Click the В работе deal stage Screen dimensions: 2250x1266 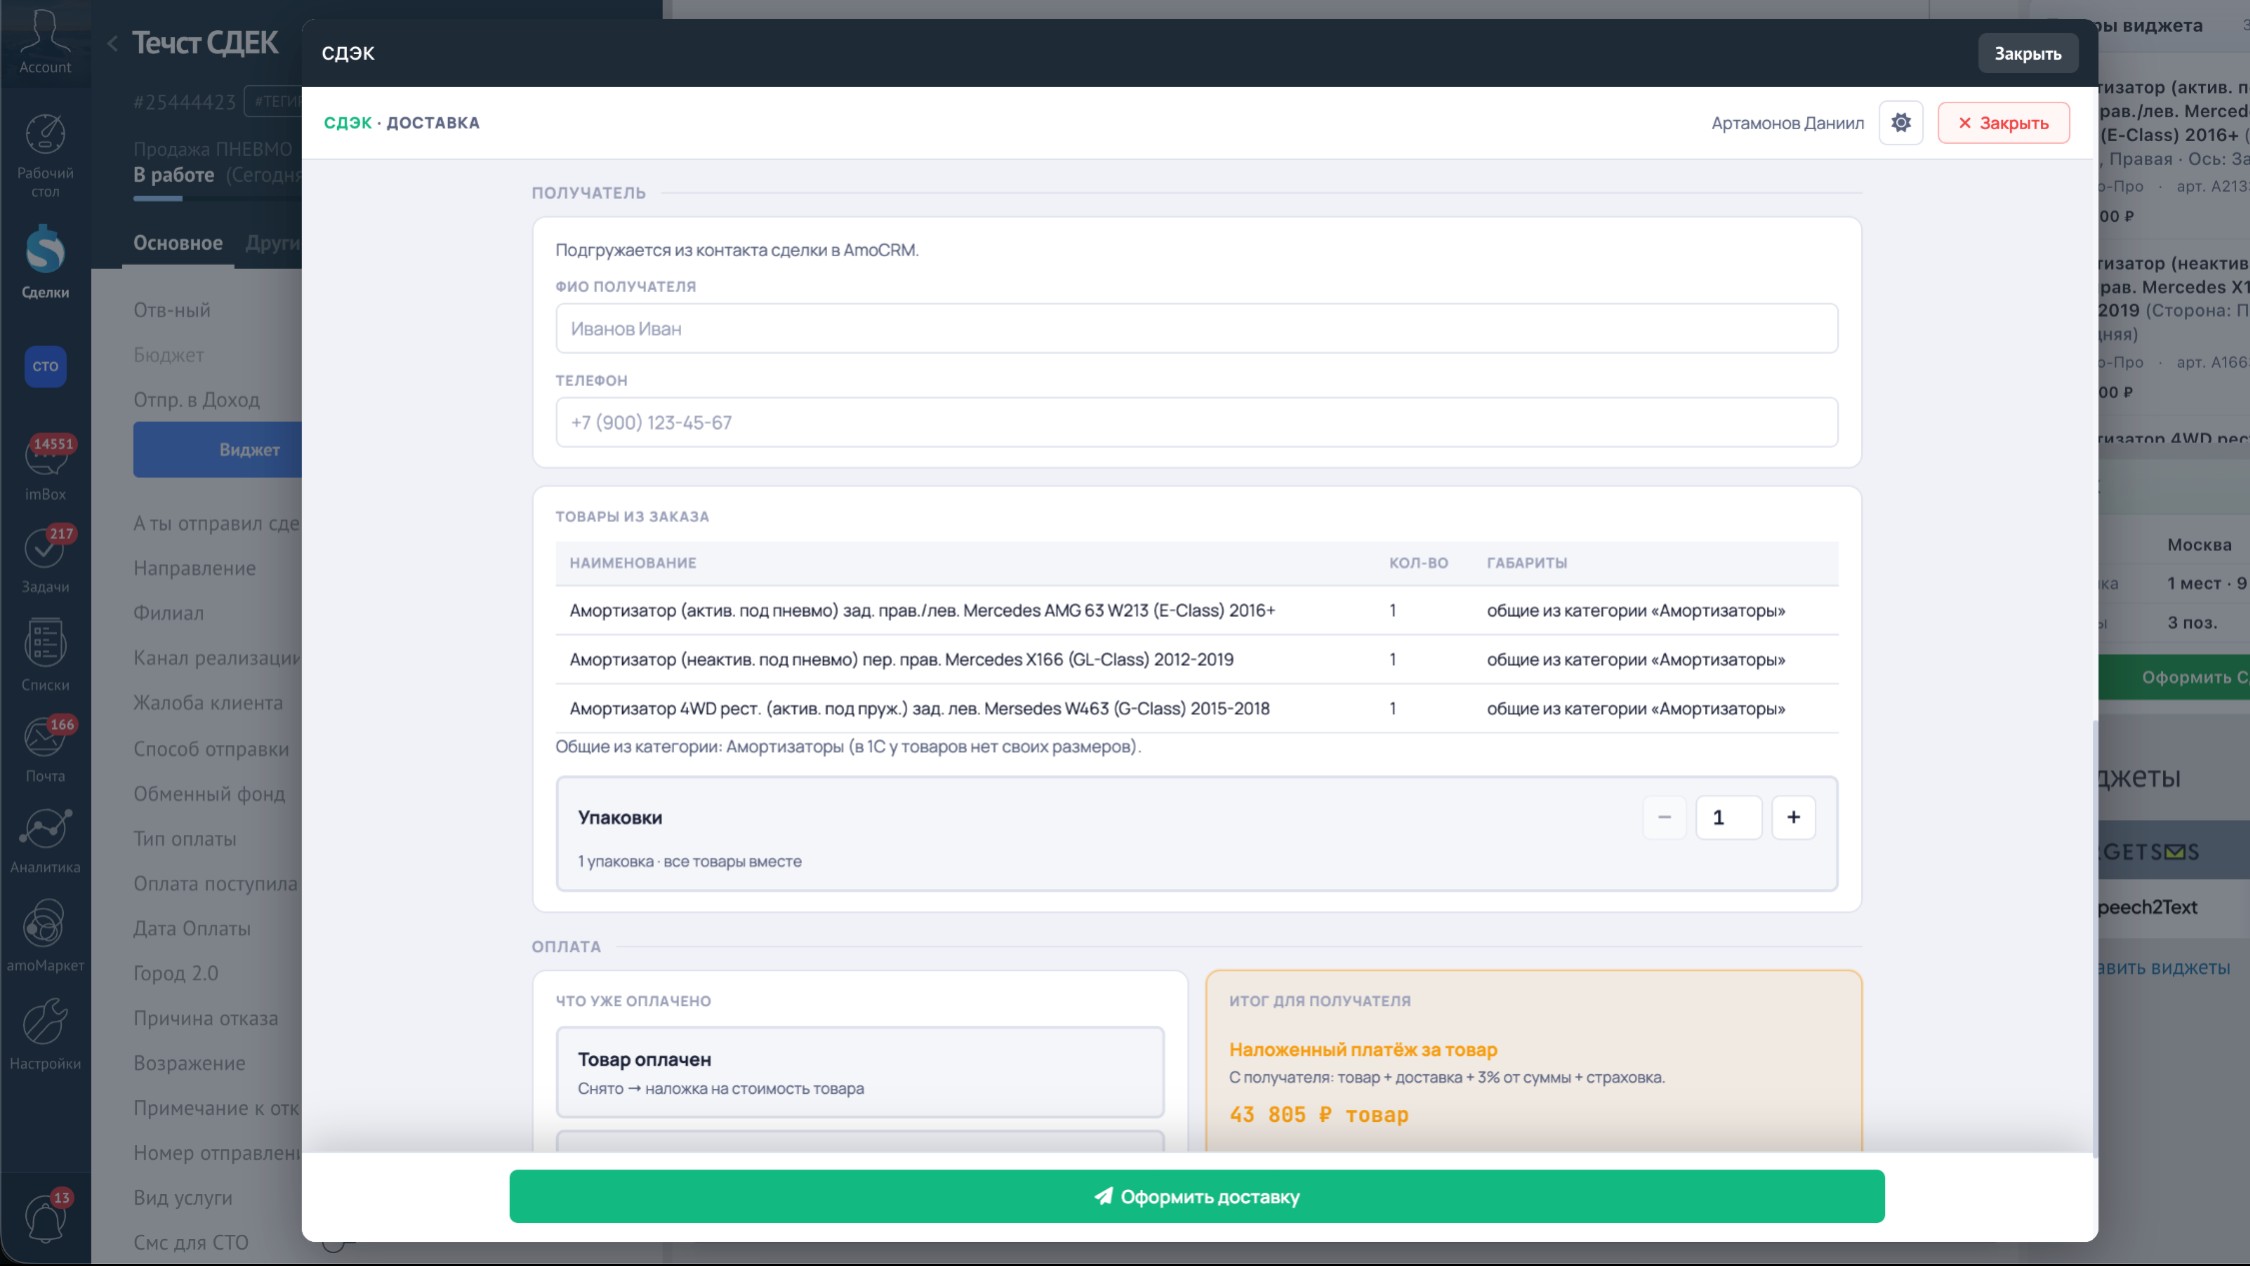(x=174, y=175)
